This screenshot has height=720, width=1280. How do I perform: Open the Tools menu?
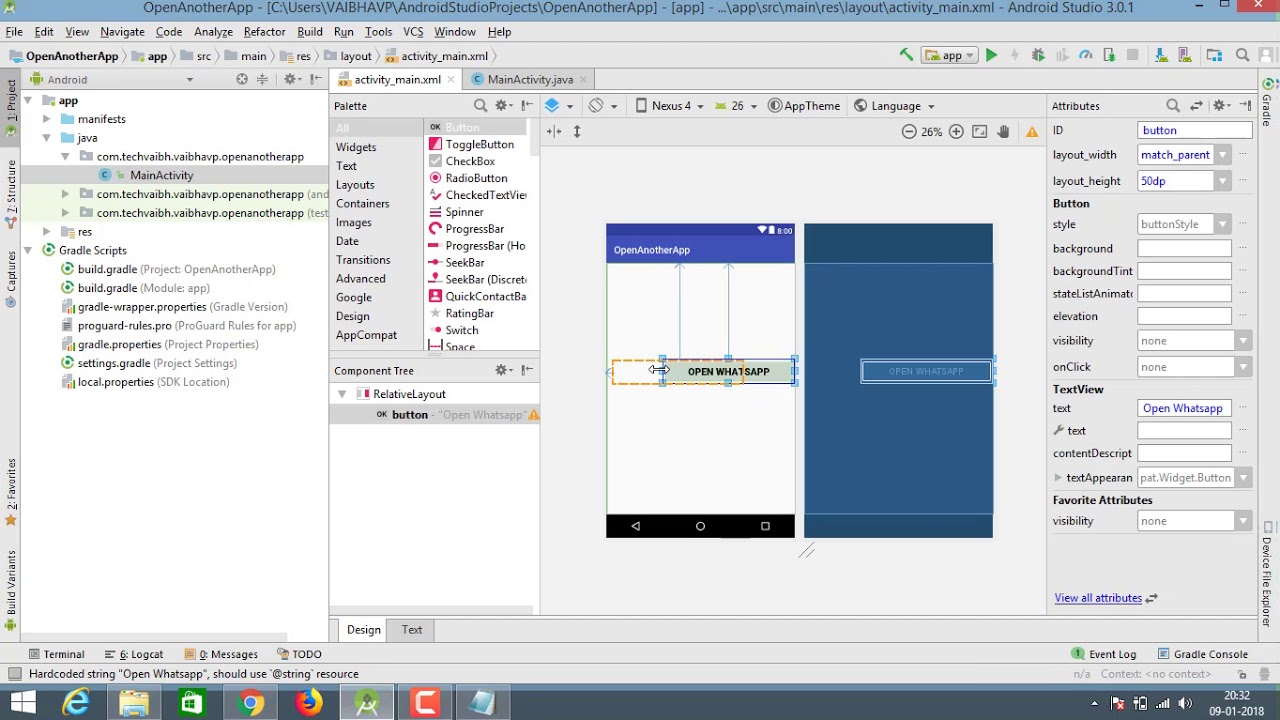378,31
